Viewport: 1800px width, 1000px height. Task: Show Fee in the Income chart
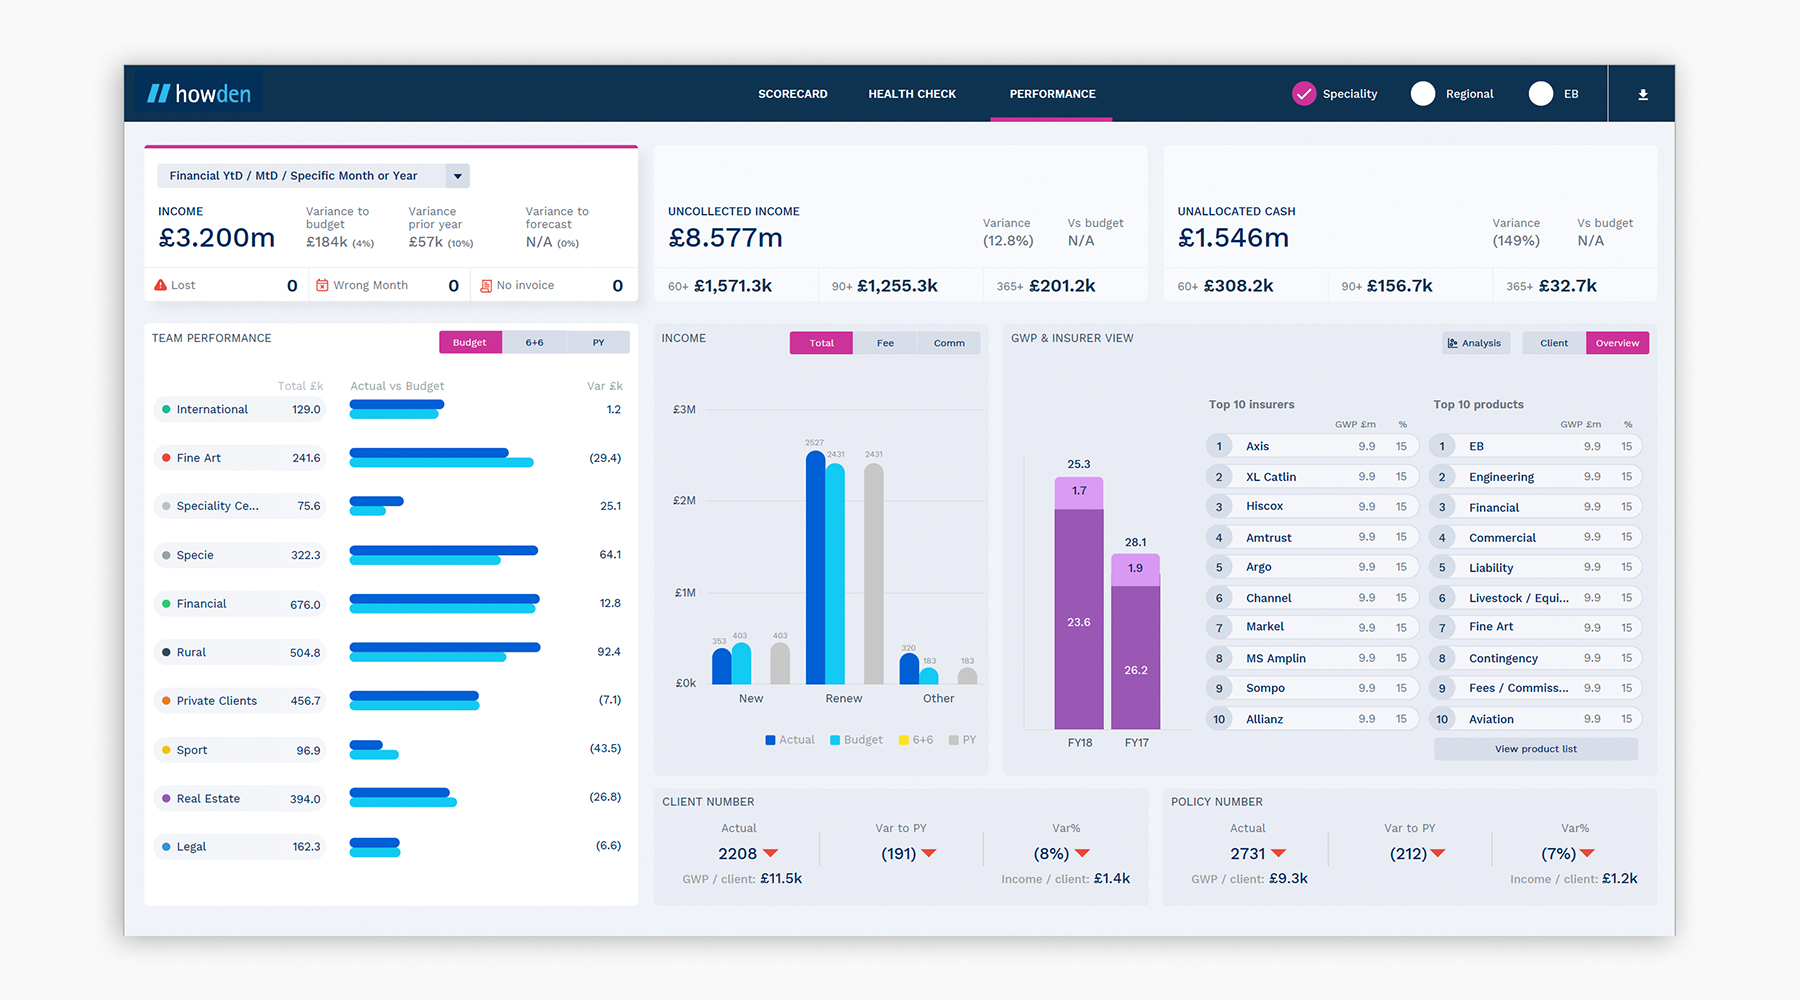point(885,343)
